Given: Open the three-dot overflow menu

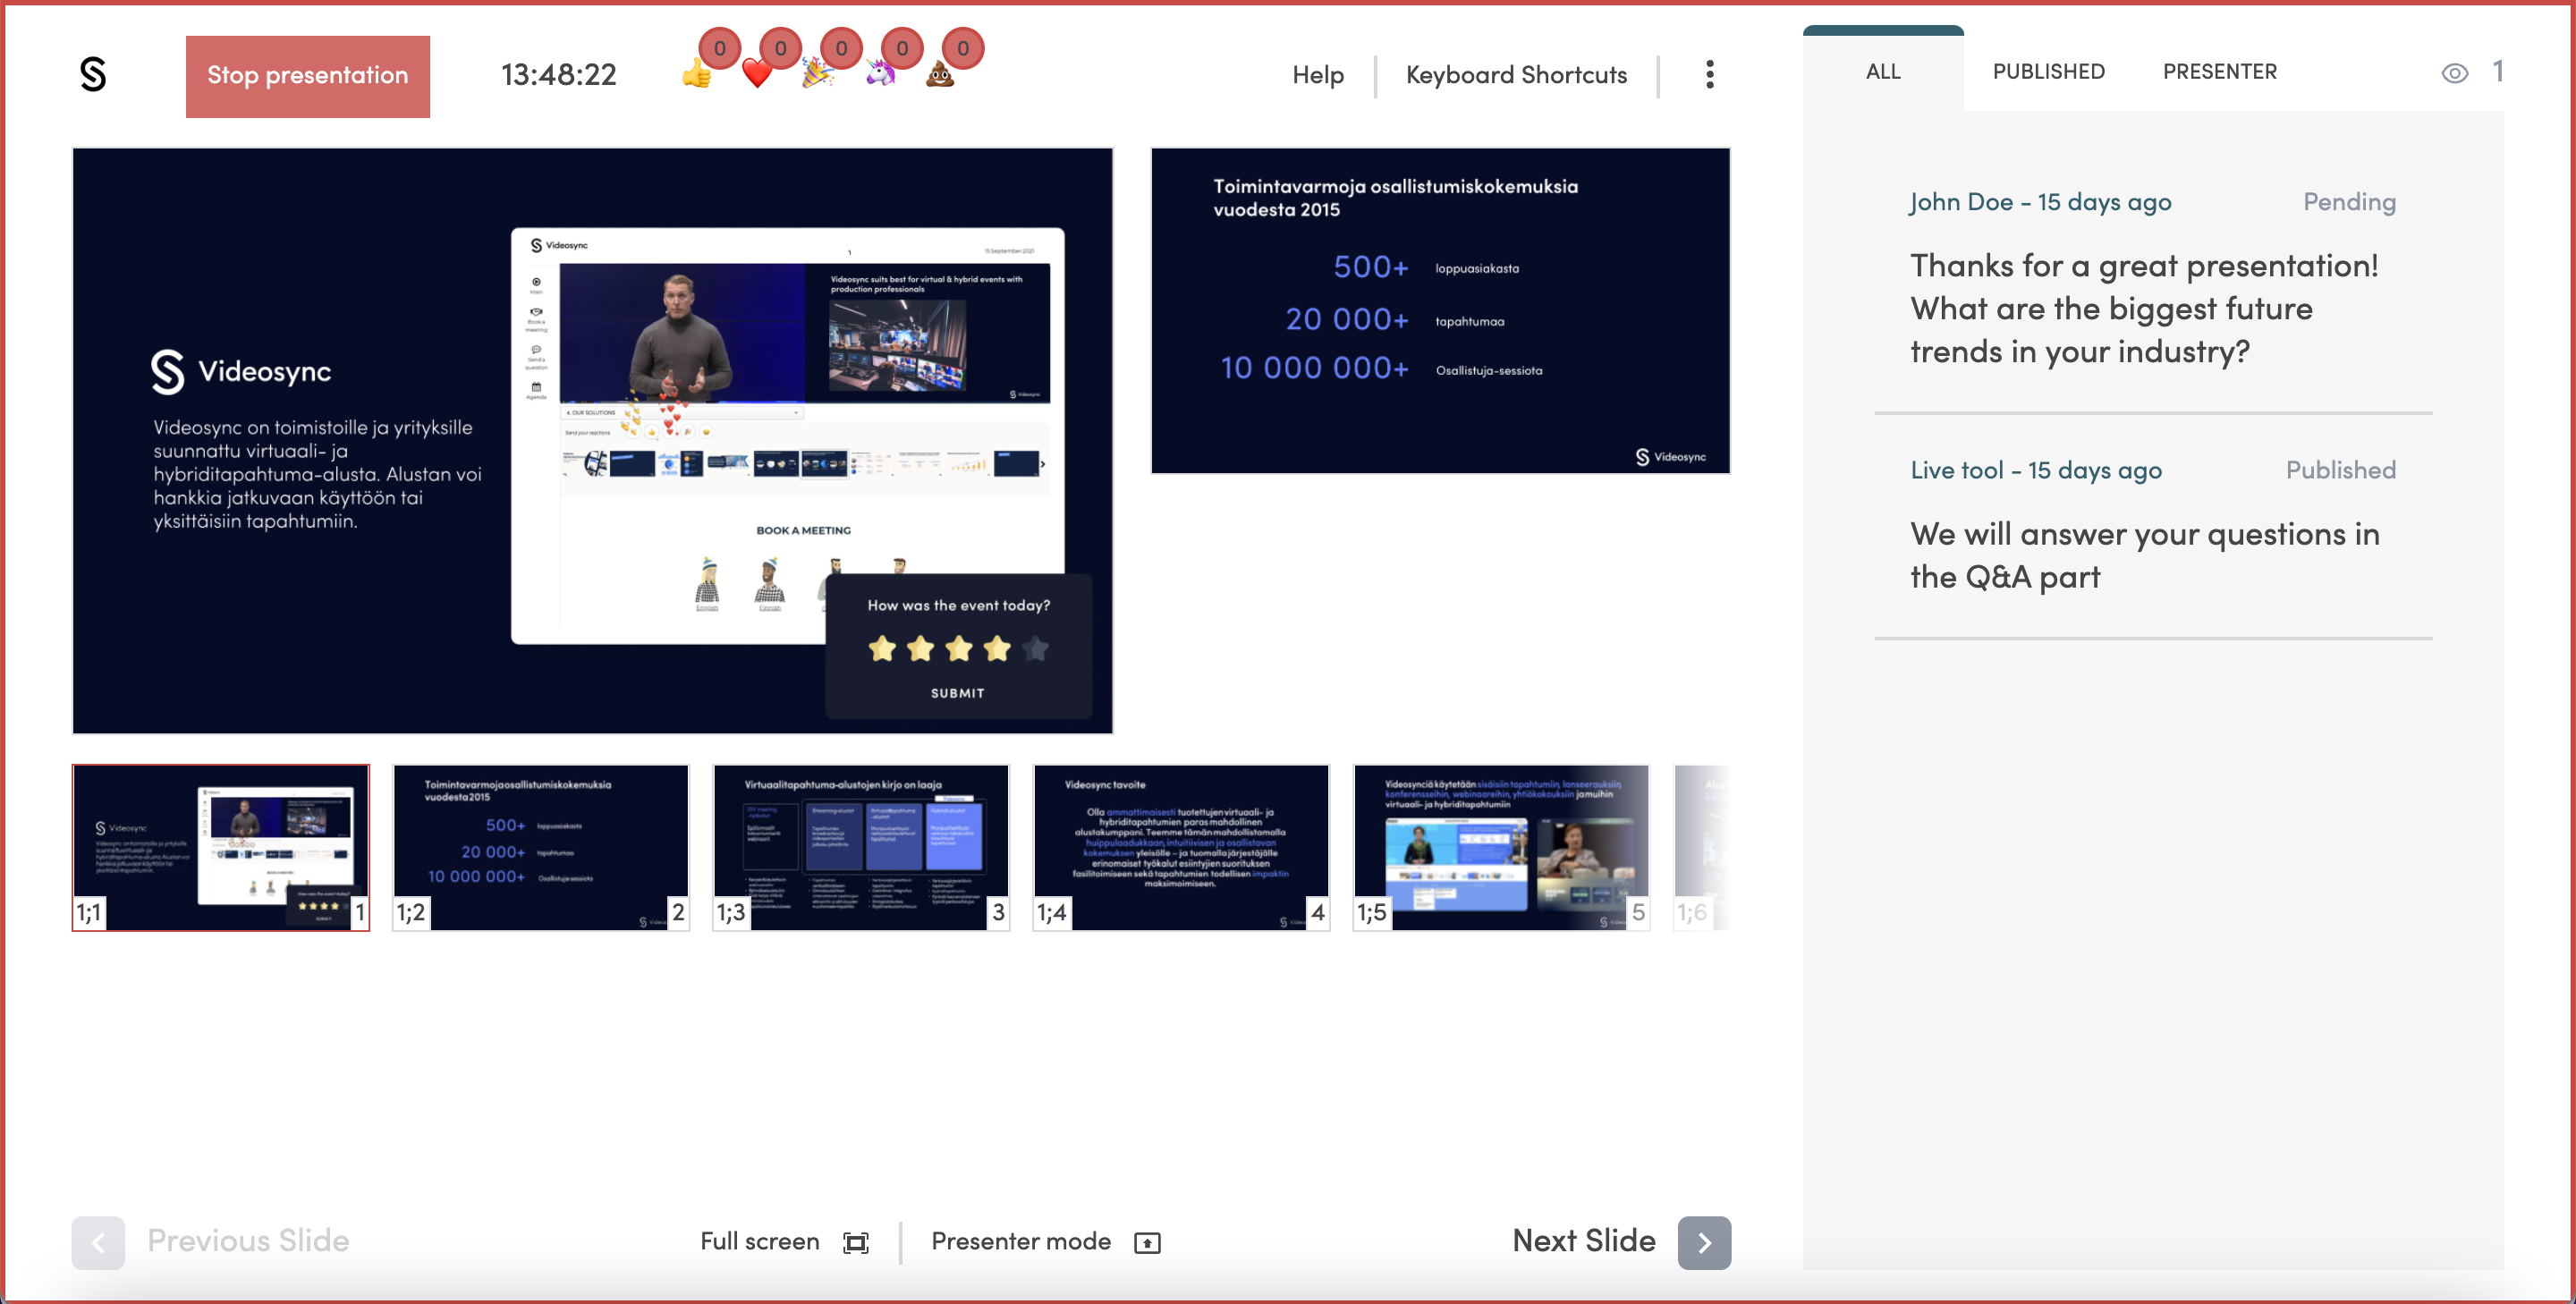Looking at the screenshot, I should click(1710, 74).
